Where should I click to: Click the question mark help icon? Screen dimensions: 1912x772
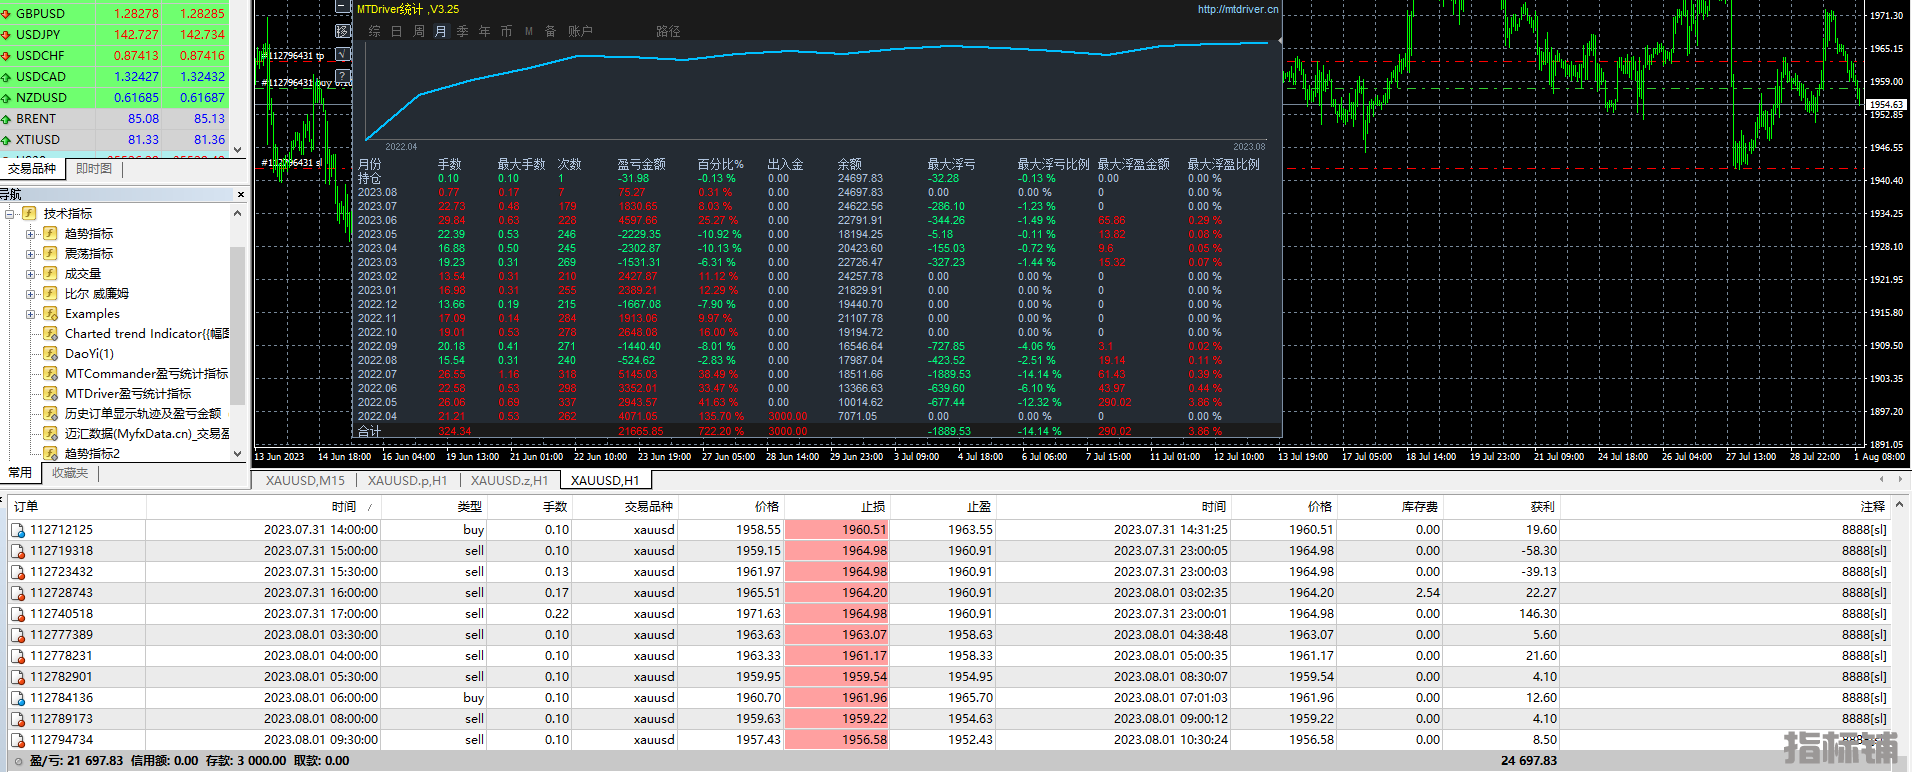(x=342, y=77)
